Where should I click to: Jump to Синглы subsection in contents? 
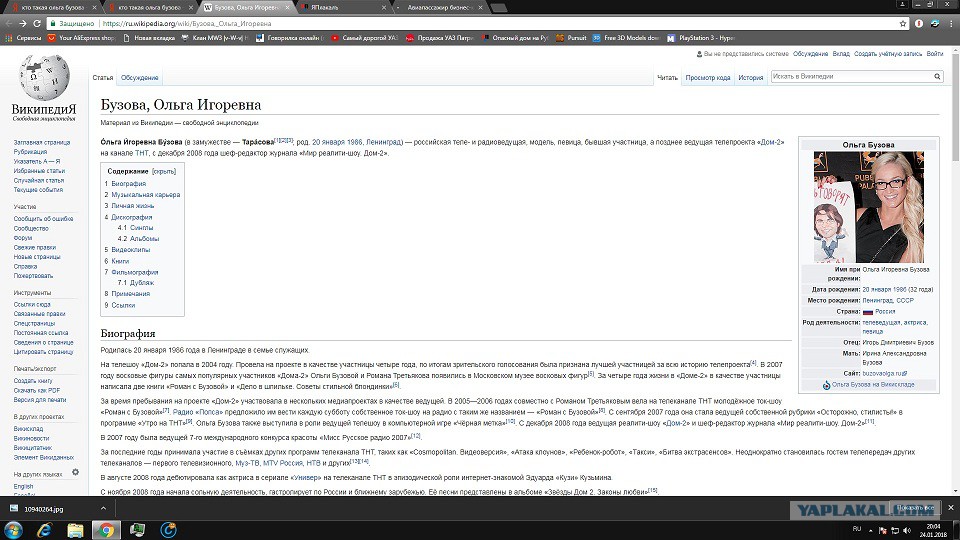[141, 228]
